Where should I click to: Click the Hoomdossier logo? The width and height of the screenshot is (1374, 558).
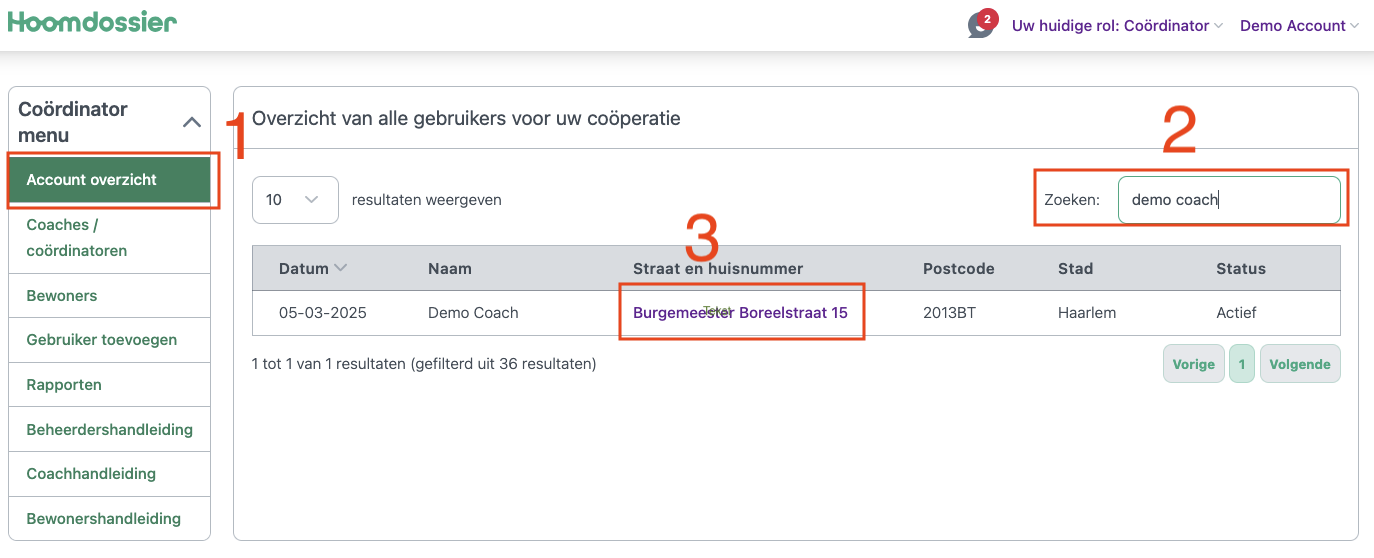[92, 22]
